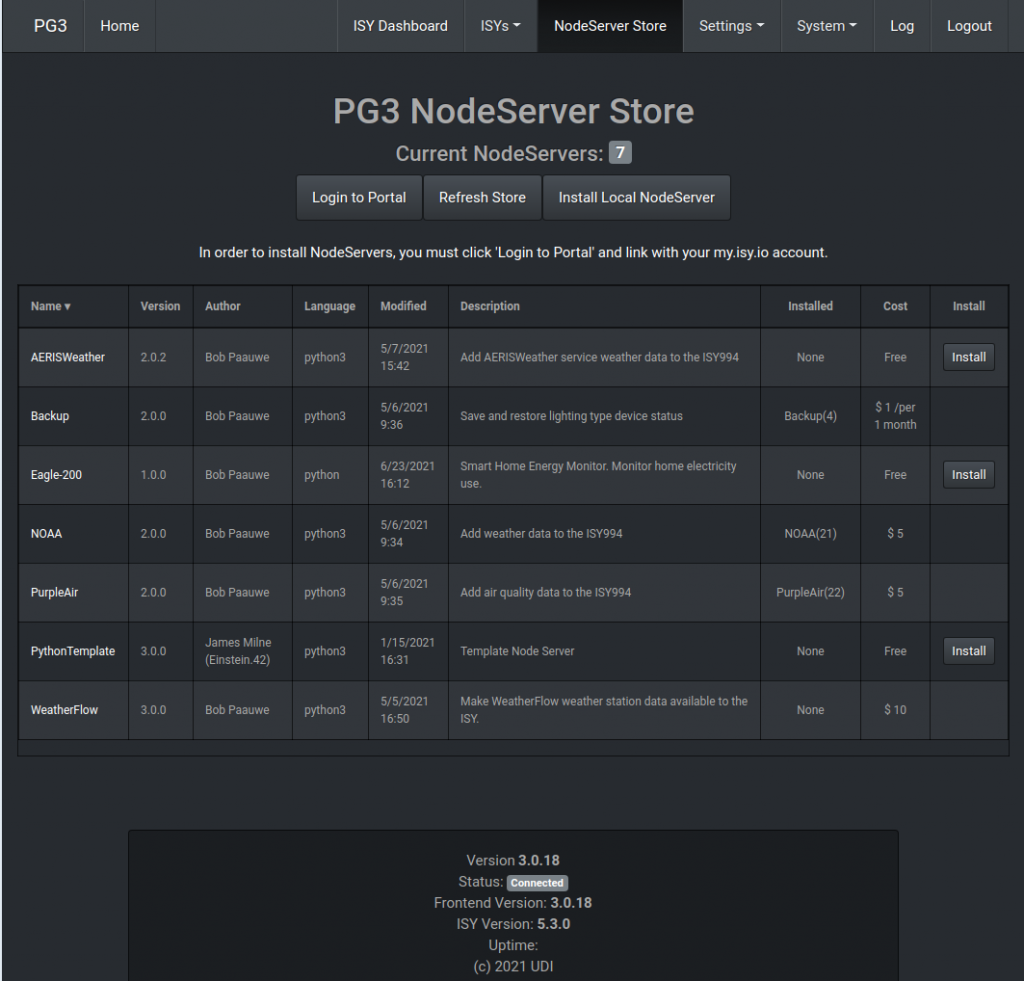Click the NOAA(21) installed entry
Image resolution: width=1024 pixels, height=981 pixels.
point(810,534)
